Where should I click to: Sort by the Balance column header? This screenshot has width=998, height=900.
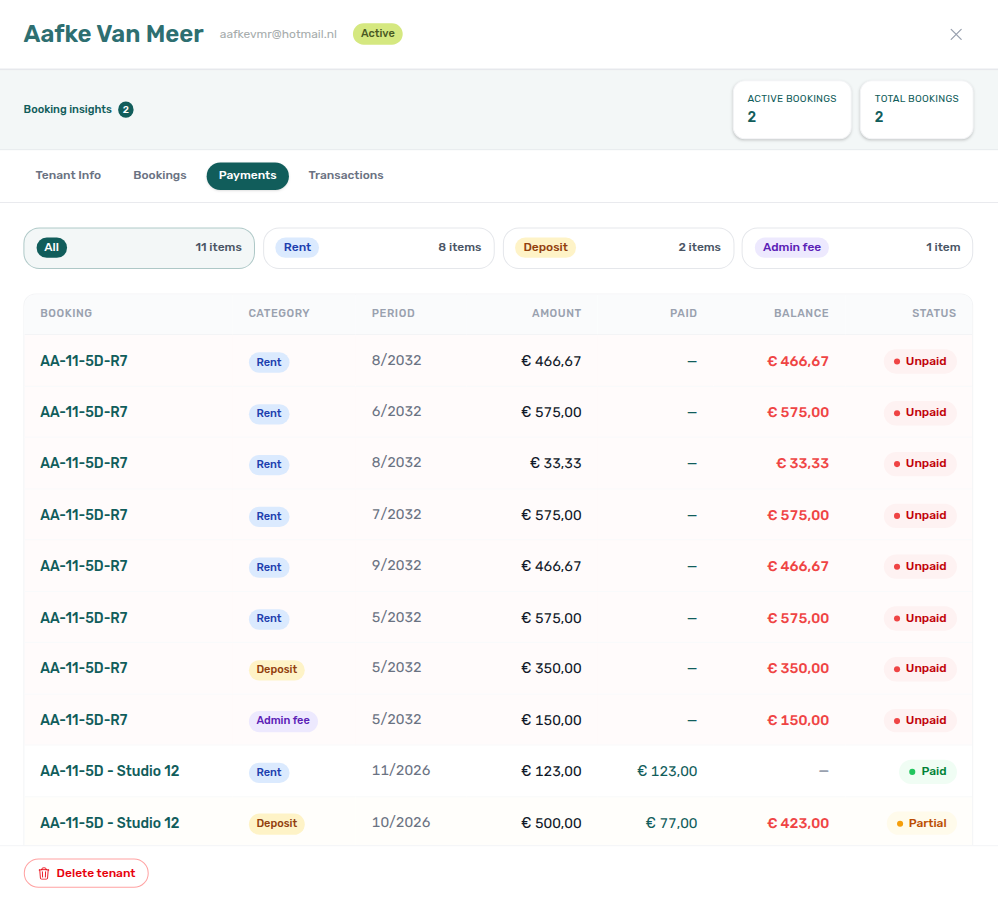click(x=801, y=313)
